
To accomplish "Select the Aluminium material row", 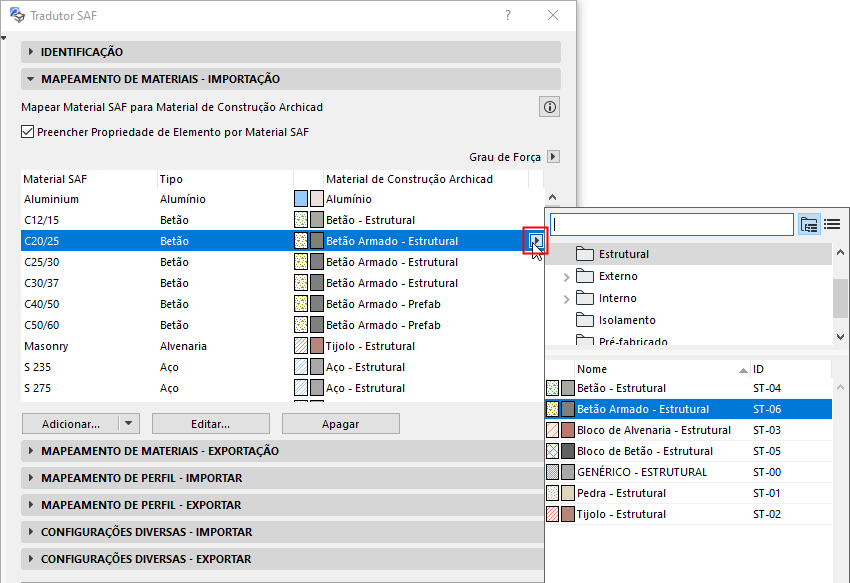I will [x=282, y=199].
